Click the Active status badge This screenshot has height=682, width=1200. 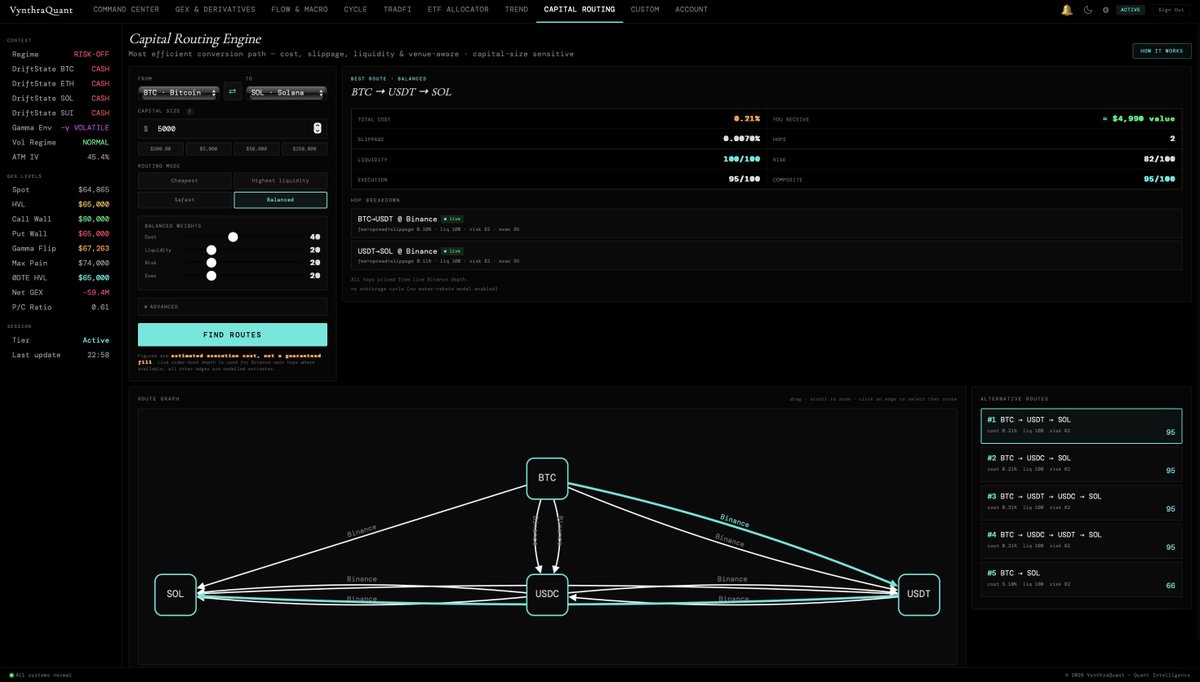pyautogui.click(x=1130, y=9)
